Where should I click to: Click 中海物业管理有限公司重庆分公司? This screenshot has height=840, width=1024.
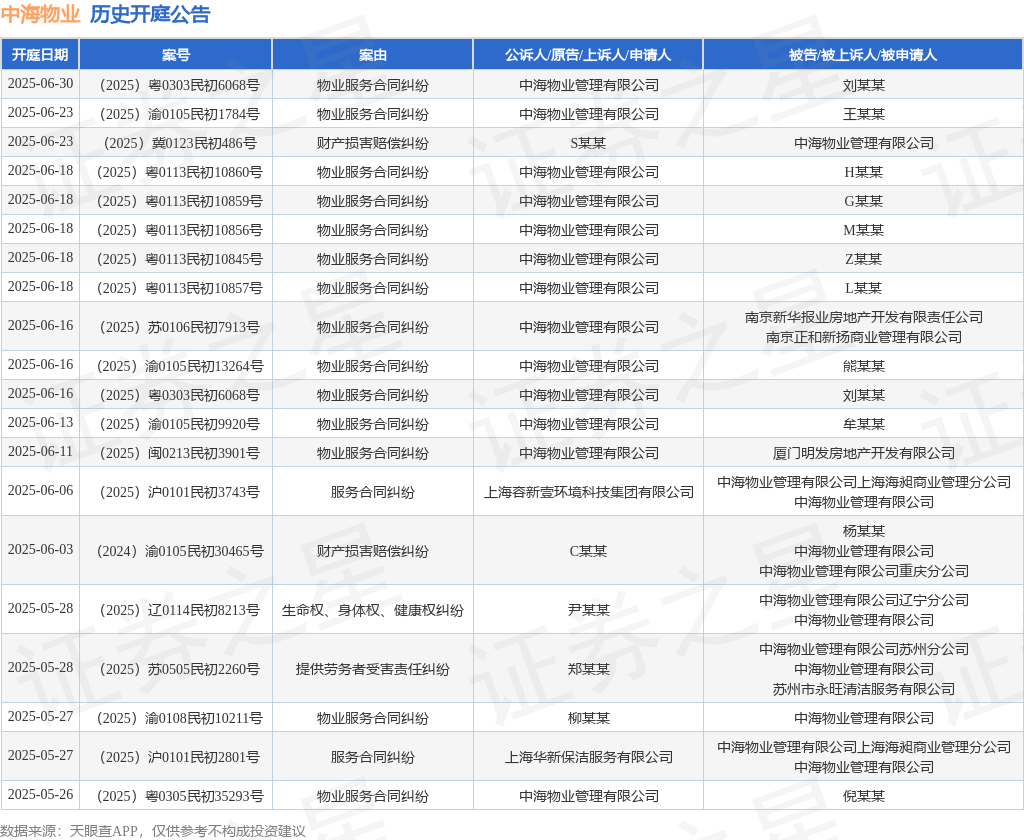863,571
